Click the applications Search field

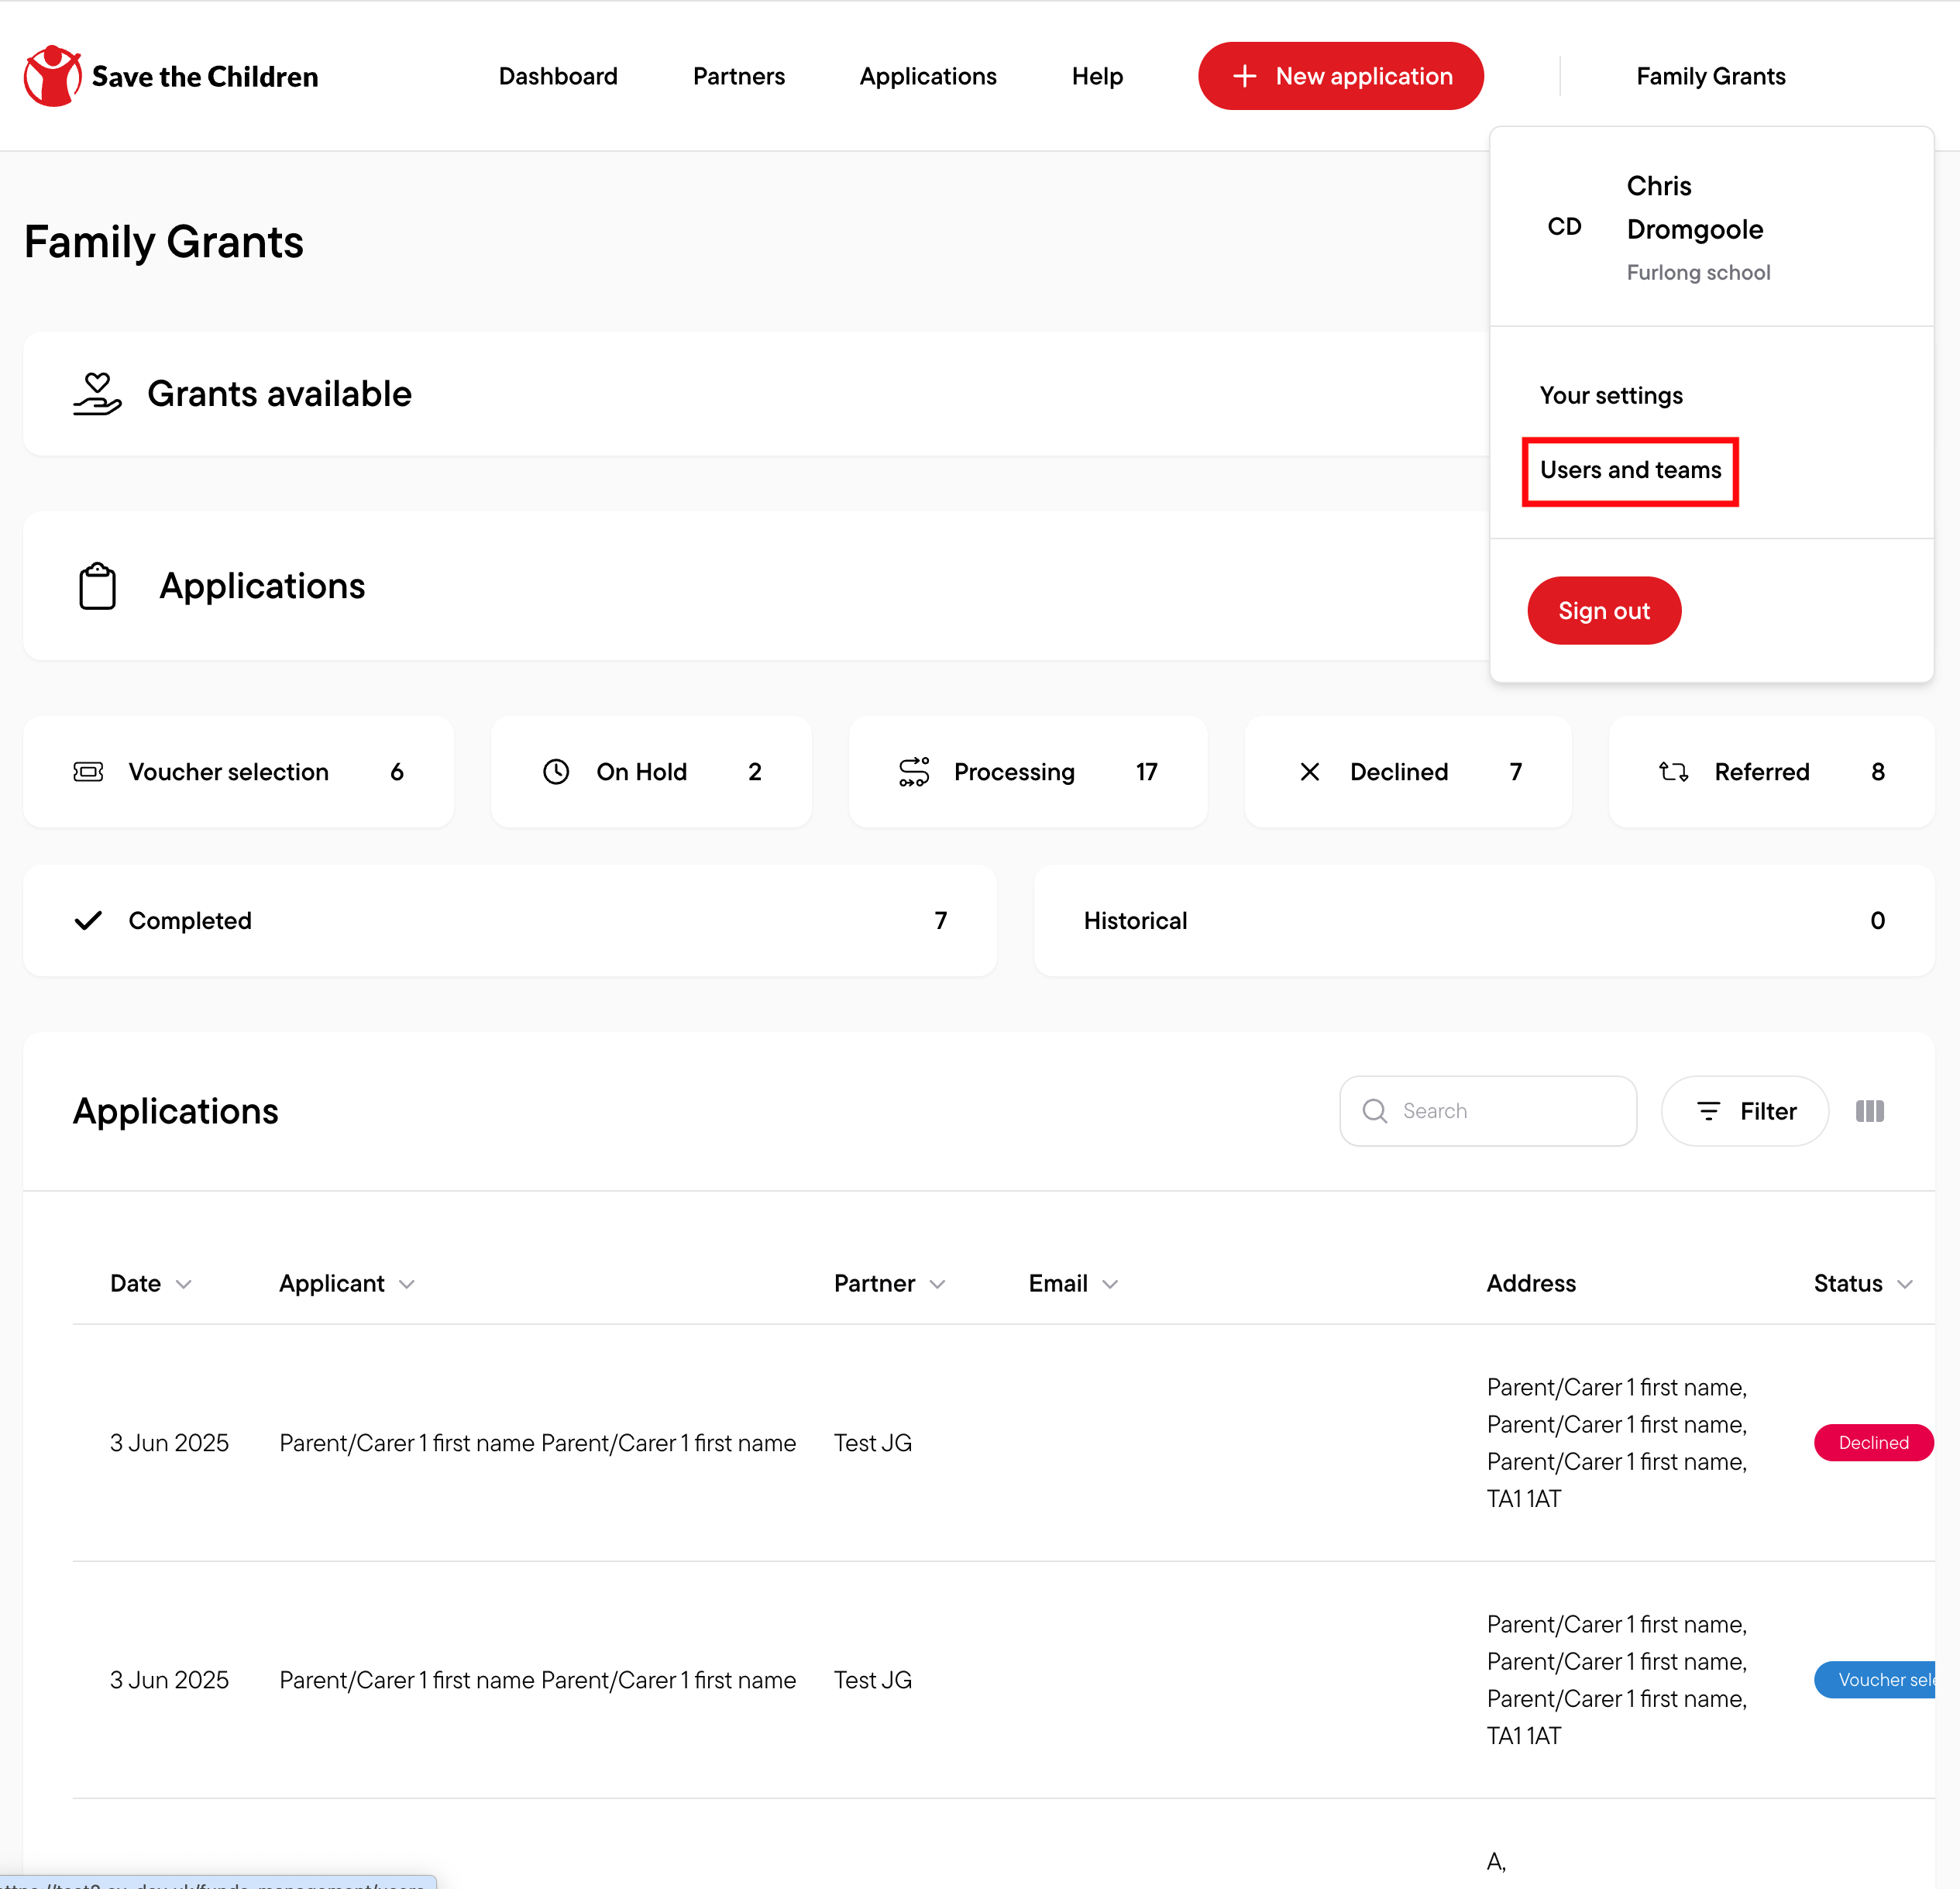click(1488, 1111)
